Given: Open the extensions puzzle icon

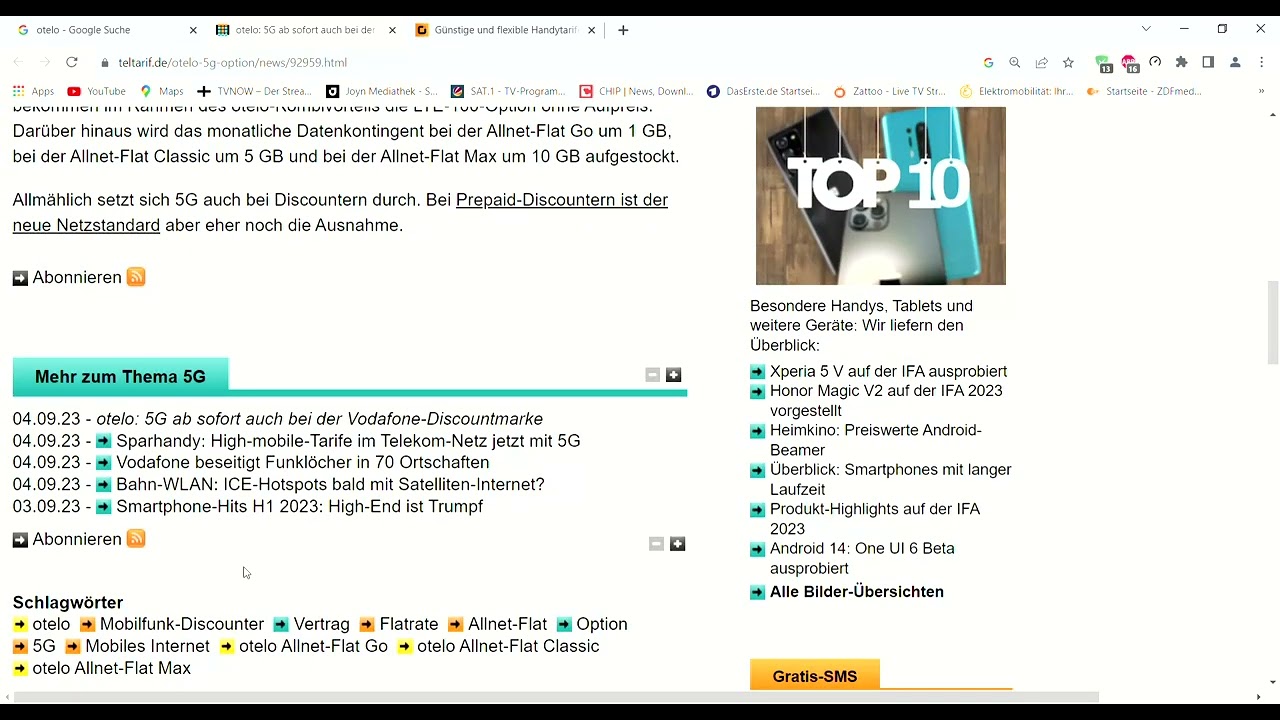Looking at the screenshot, I should tap(1181, 62).
